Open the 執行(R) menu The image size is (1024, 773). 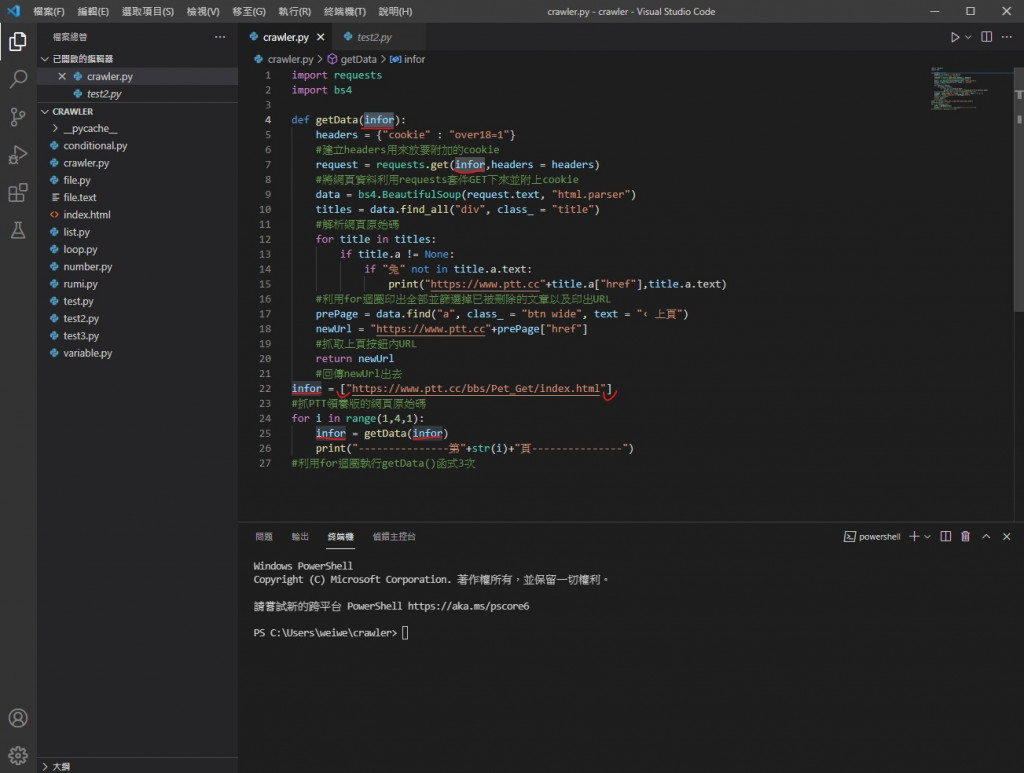click(295, 12)
